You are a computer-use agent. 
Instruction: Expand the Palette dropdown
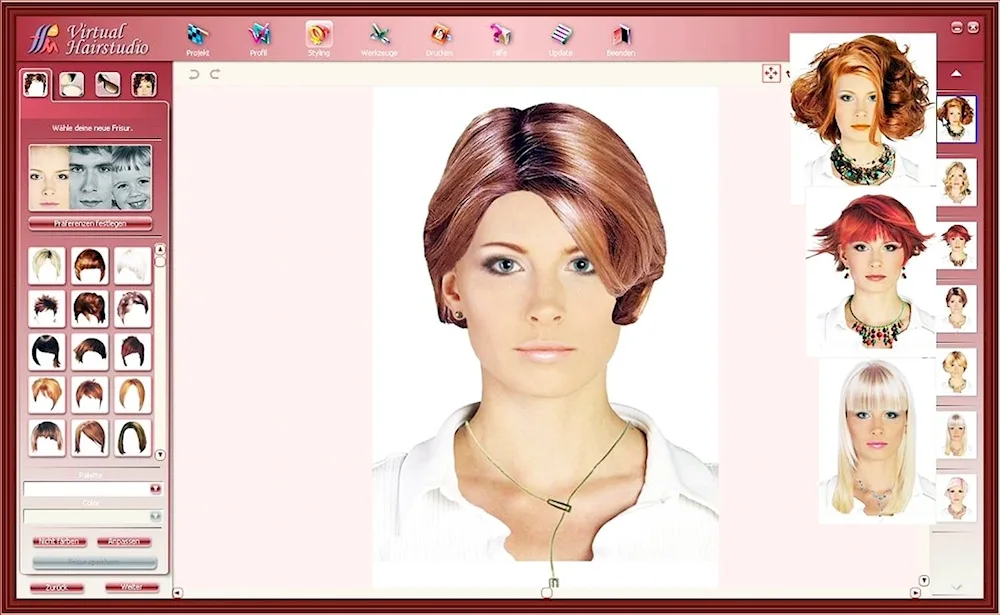pyautogui.click(x=155, y=489)
